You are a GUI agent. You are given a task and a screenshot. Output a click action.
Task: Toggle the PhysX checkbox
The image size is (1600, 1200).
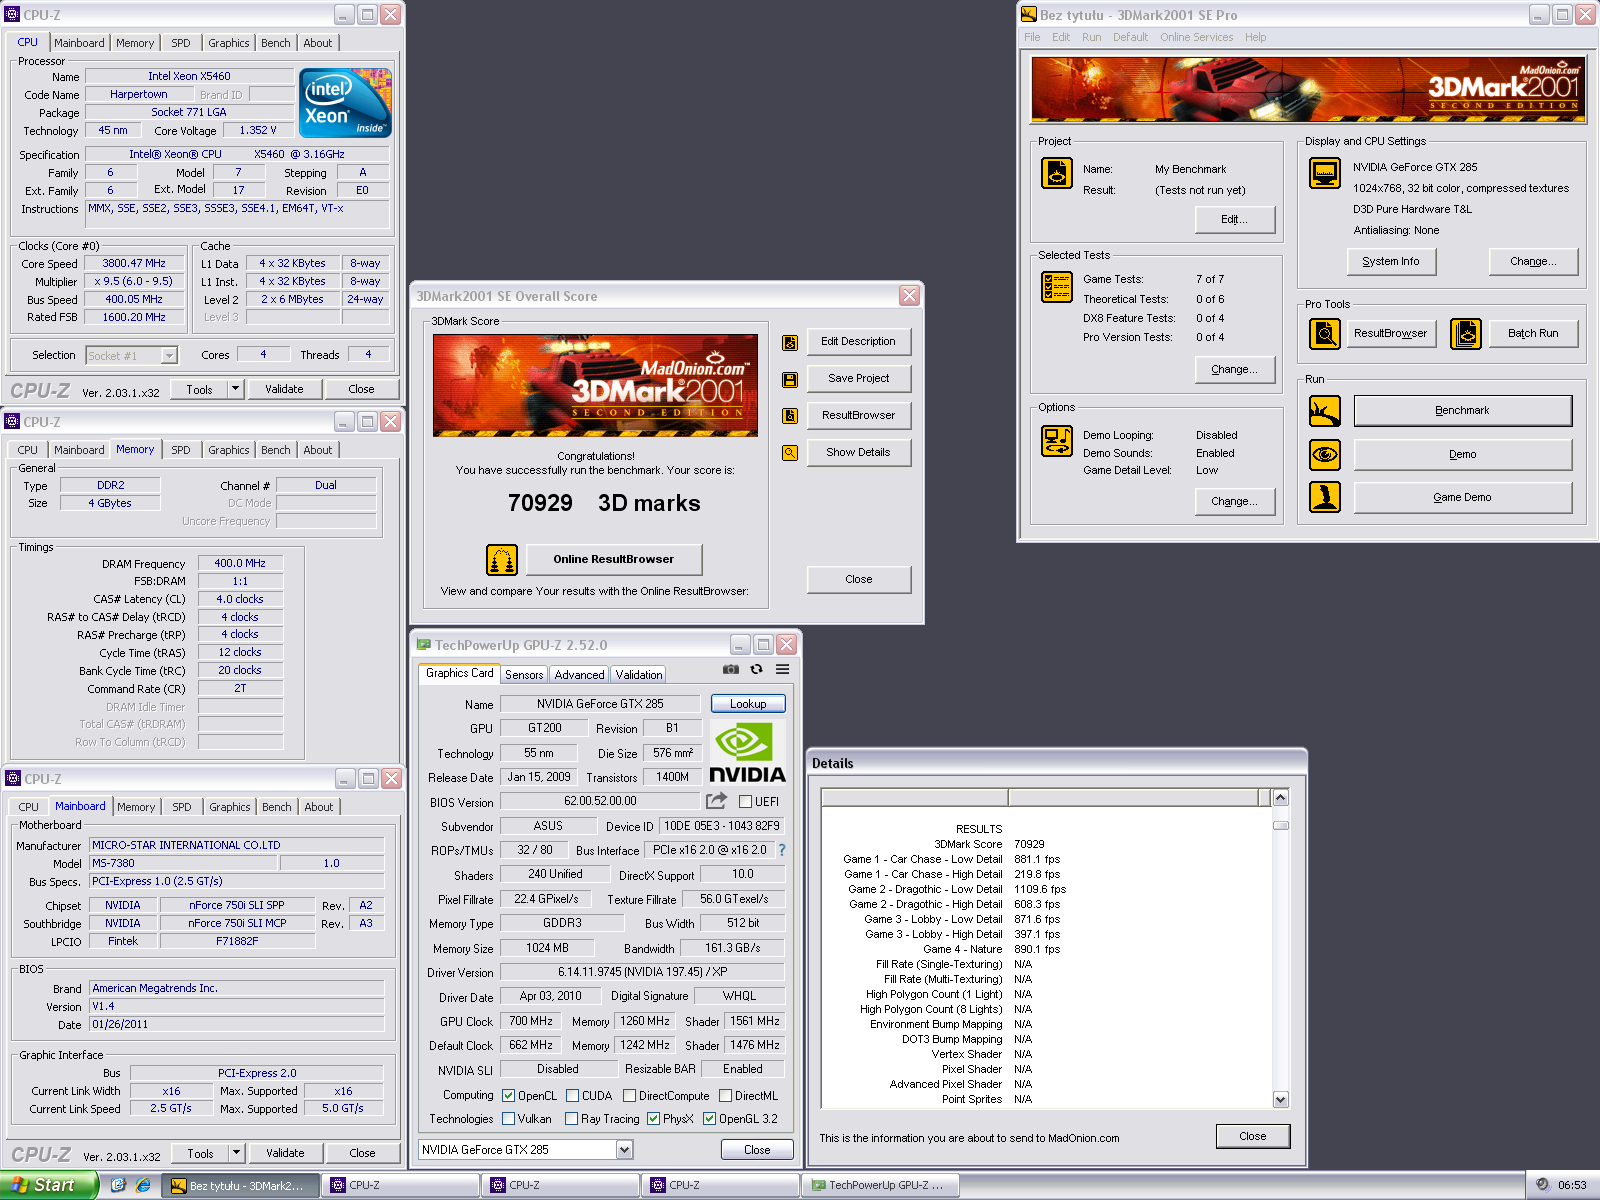coord(653,1119)
